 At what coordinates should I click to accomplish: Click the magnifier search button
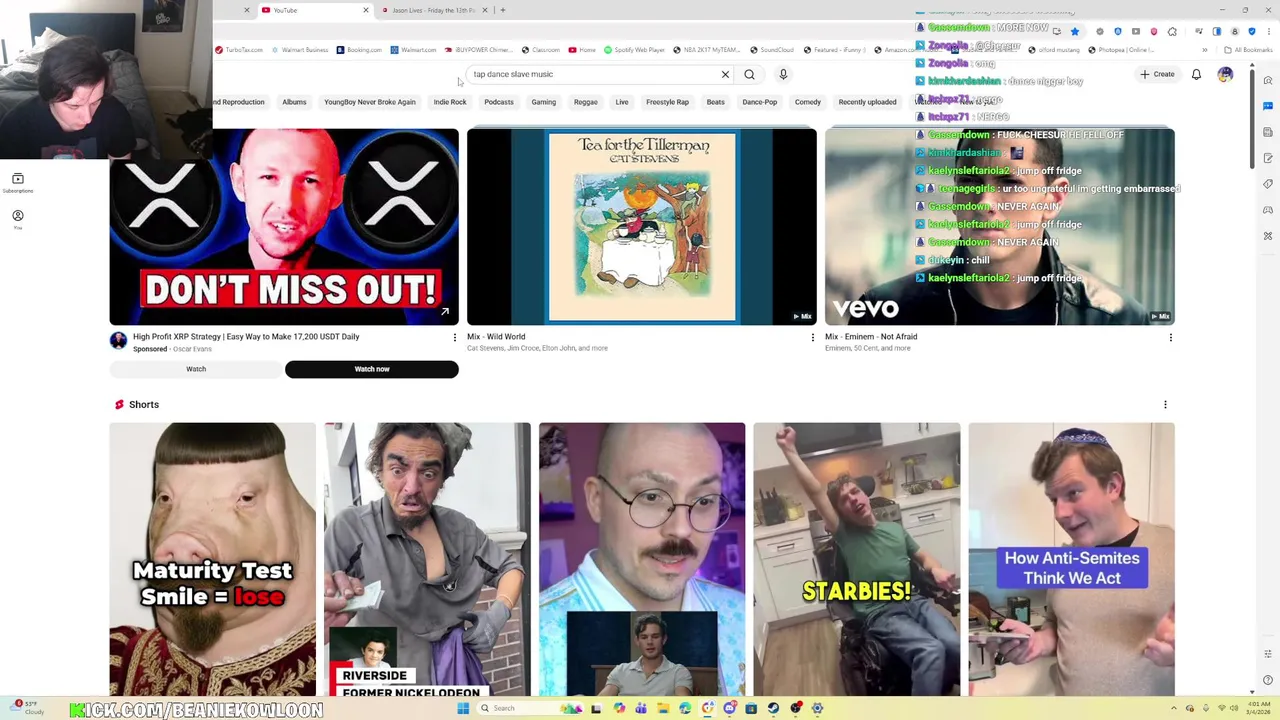pos(749,74)
